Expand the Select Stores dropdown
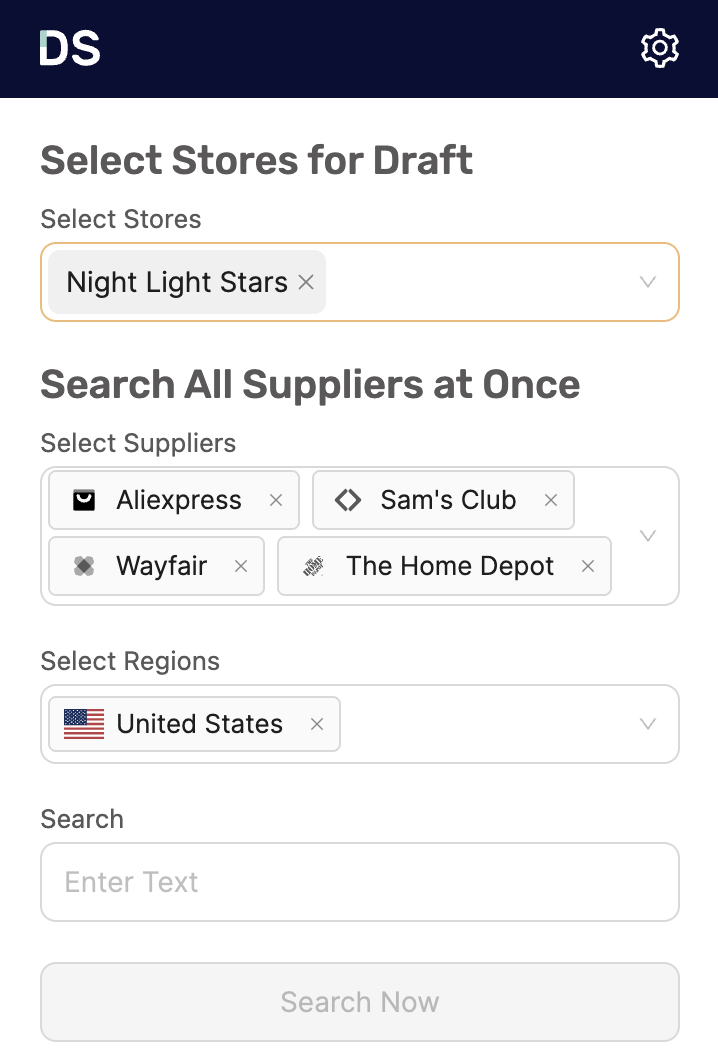 point(648,282)
